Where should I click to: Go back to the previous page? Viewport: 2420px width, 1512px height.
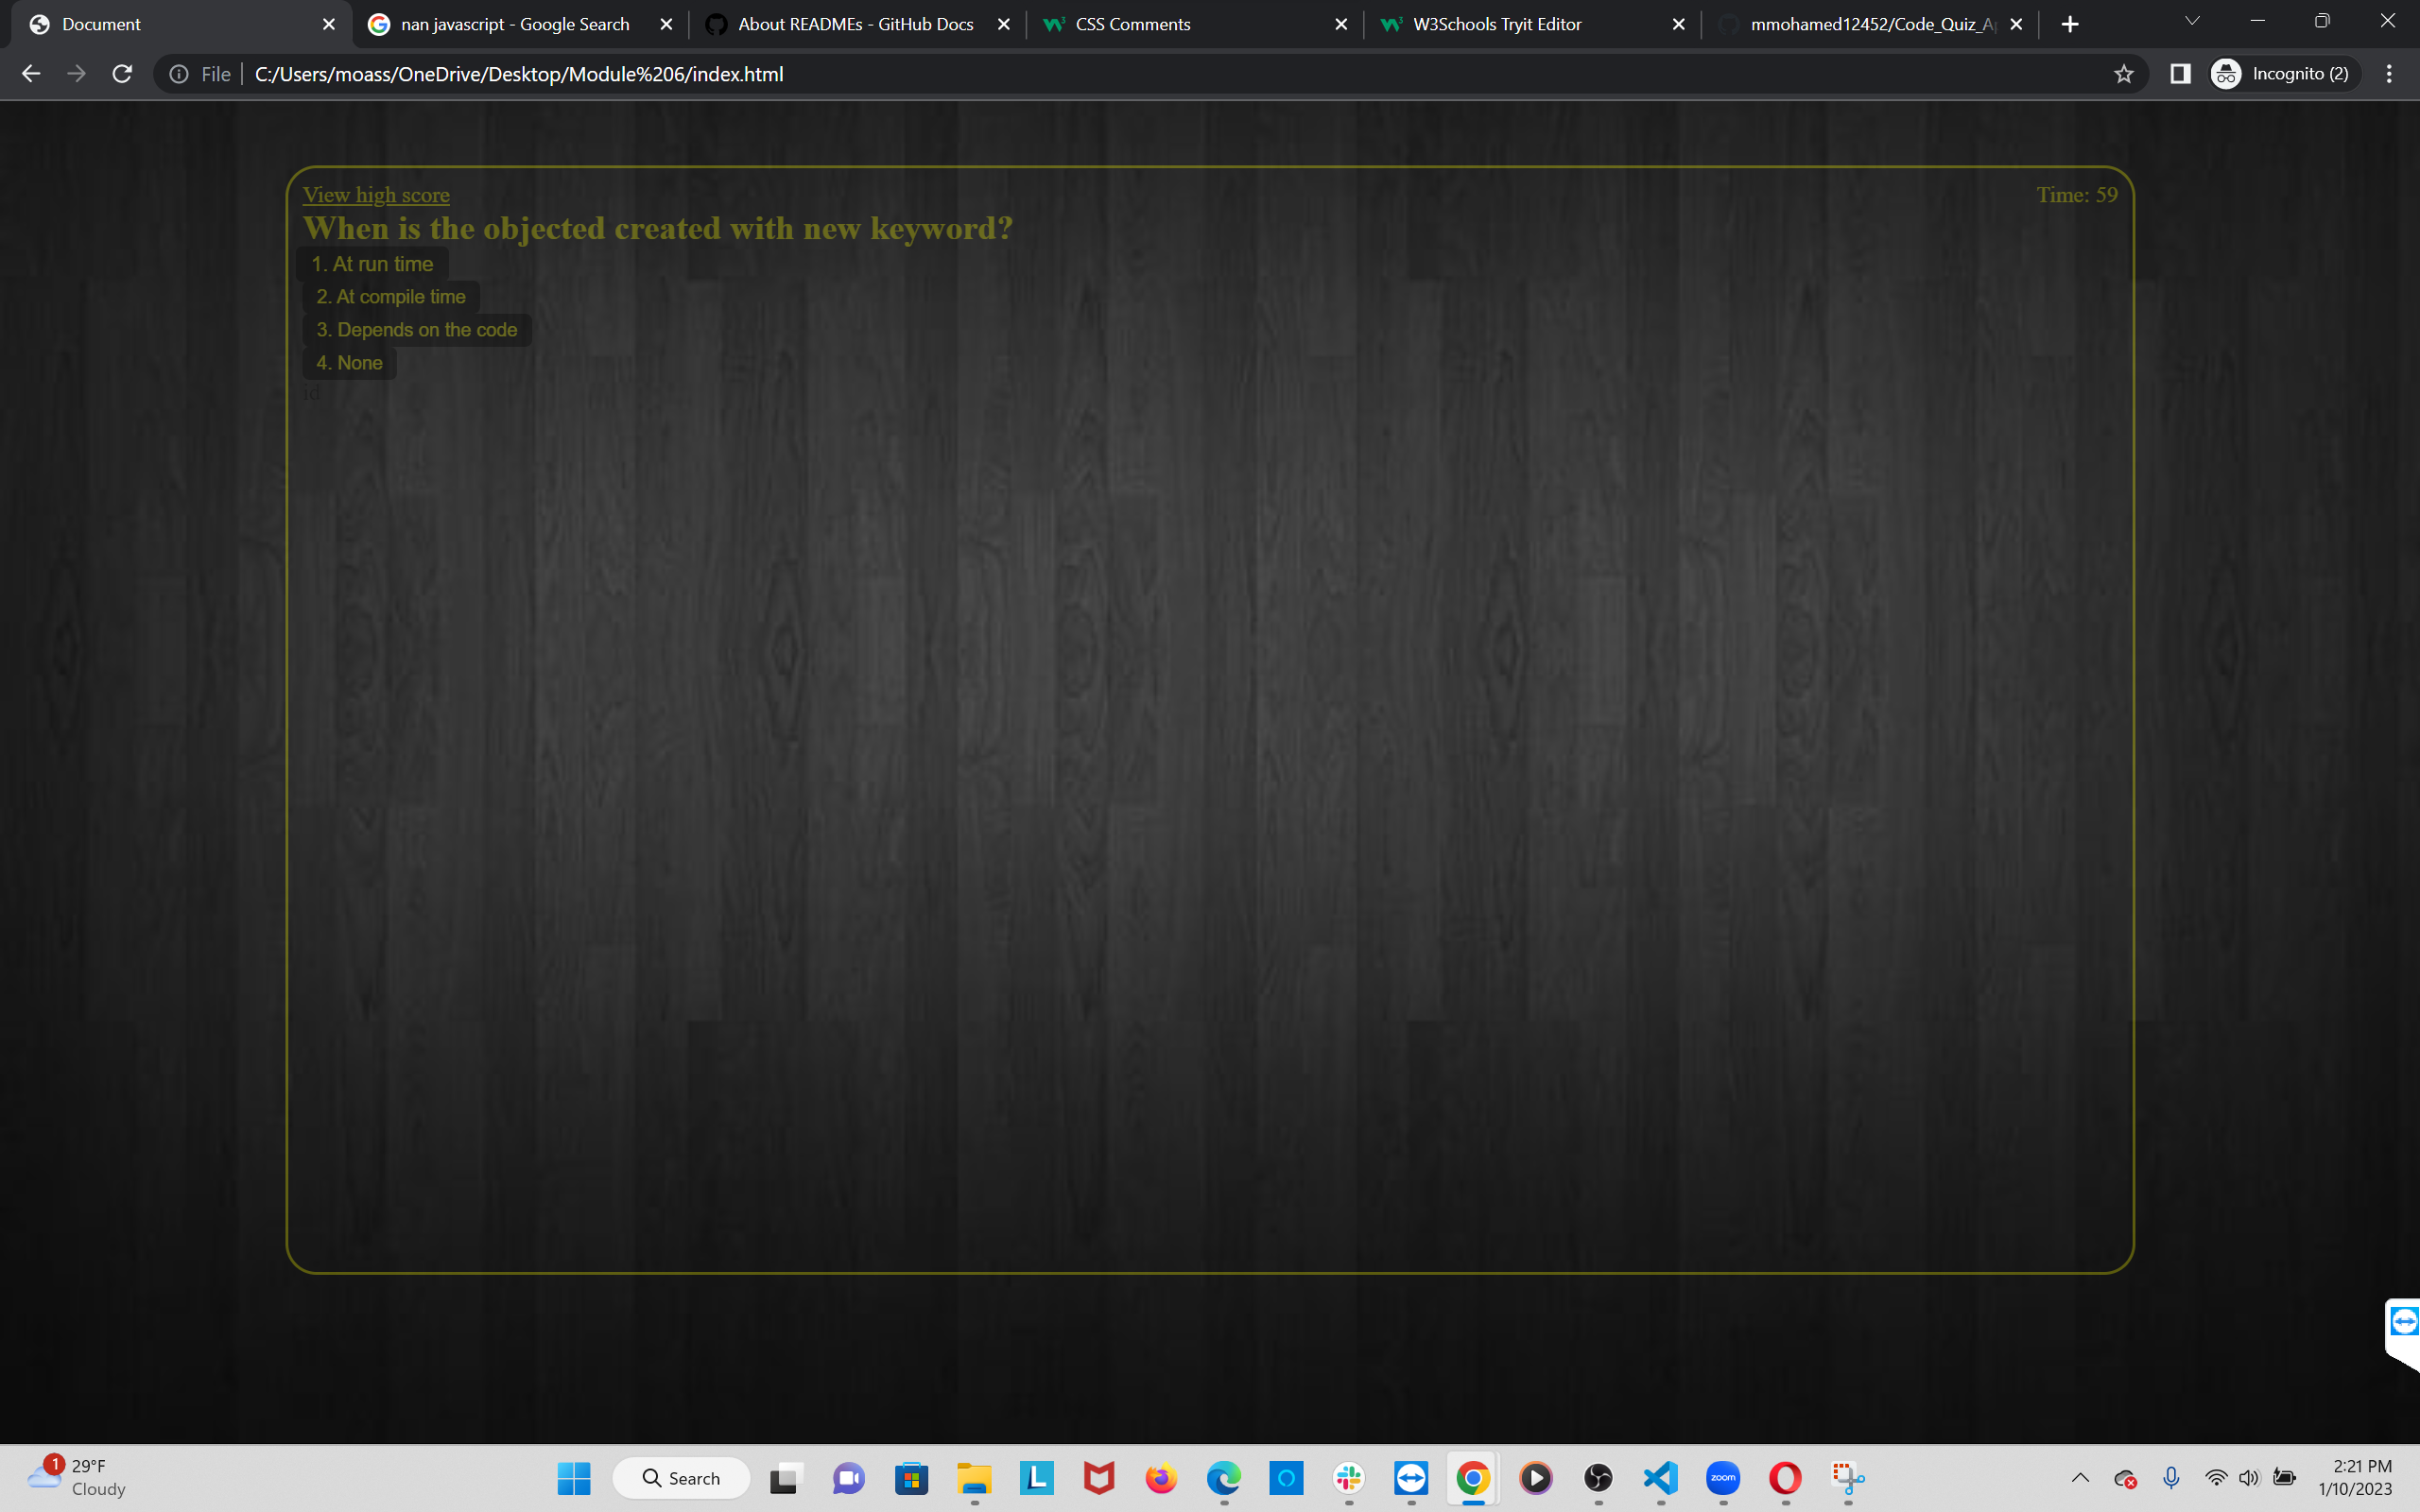[31, 74]
